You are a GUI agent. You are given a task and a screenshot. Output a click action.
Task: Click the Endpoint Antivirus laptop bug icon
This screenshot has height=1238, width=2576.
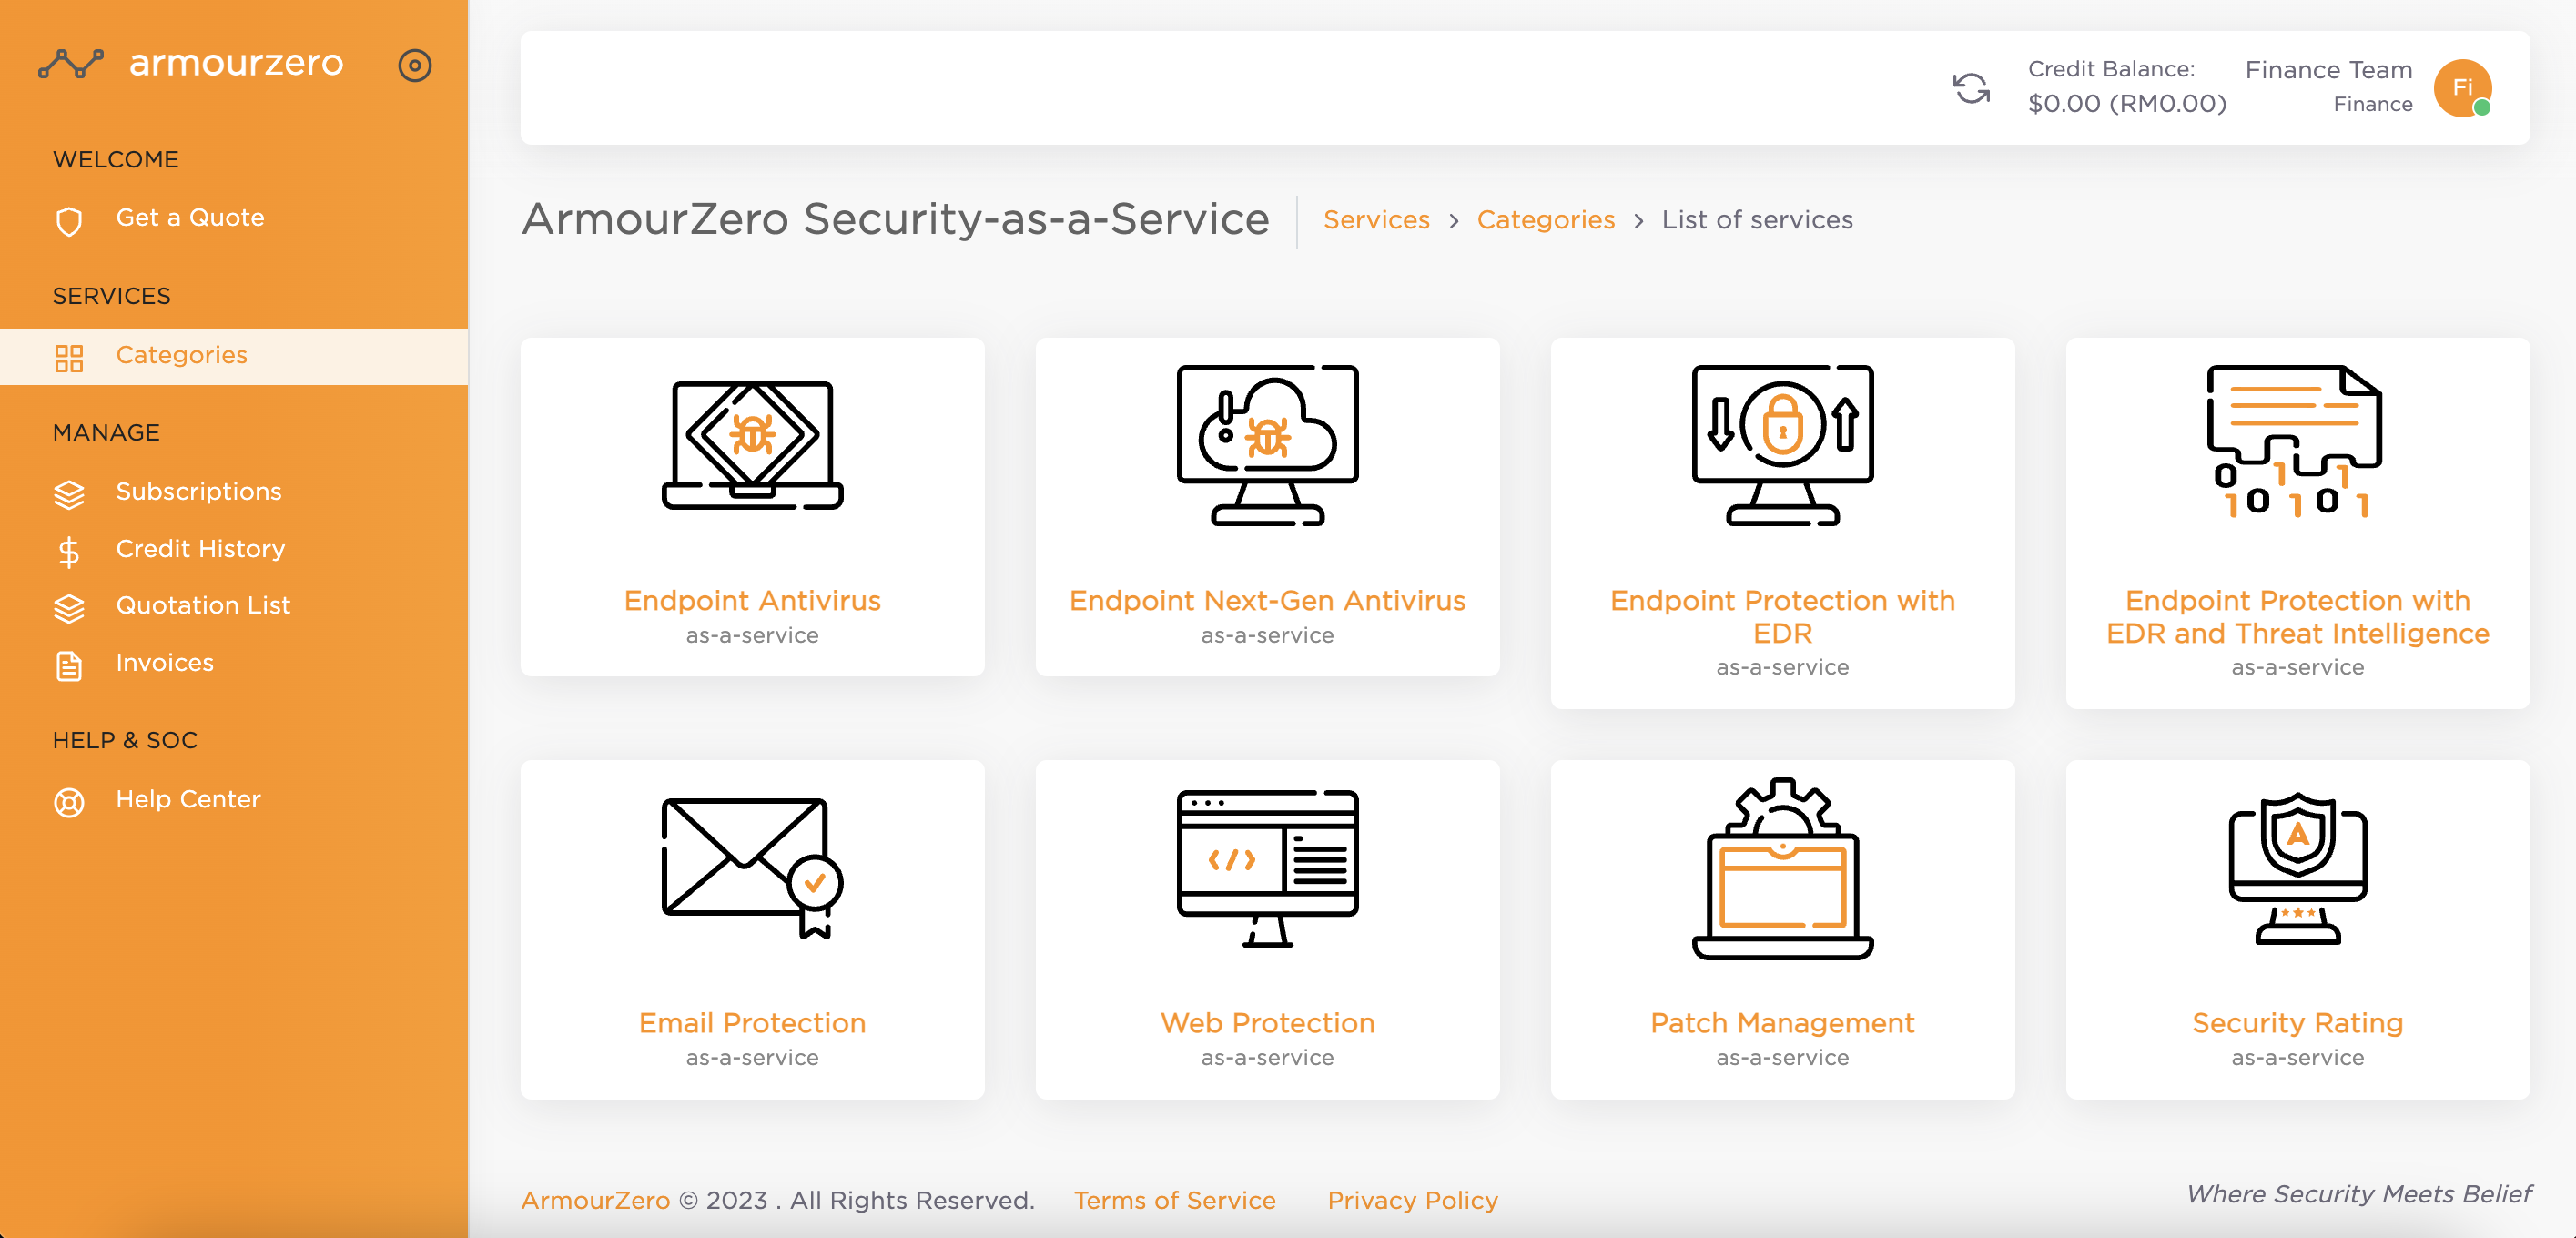pyautogui.click(x=752, y=445)
